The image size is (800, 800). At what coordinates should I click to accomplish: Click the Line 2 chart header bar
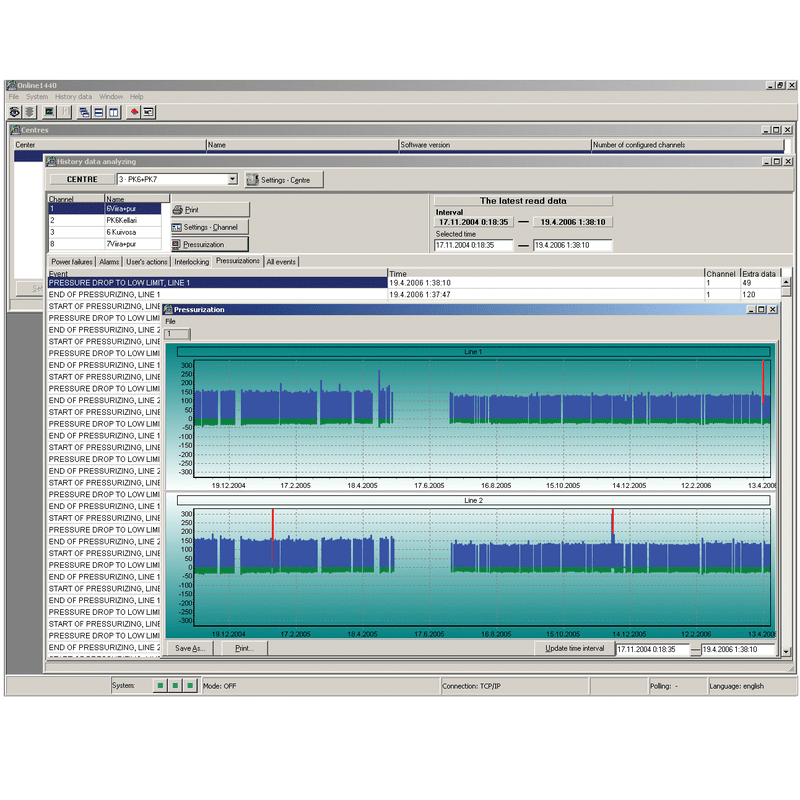click(473, 500)
